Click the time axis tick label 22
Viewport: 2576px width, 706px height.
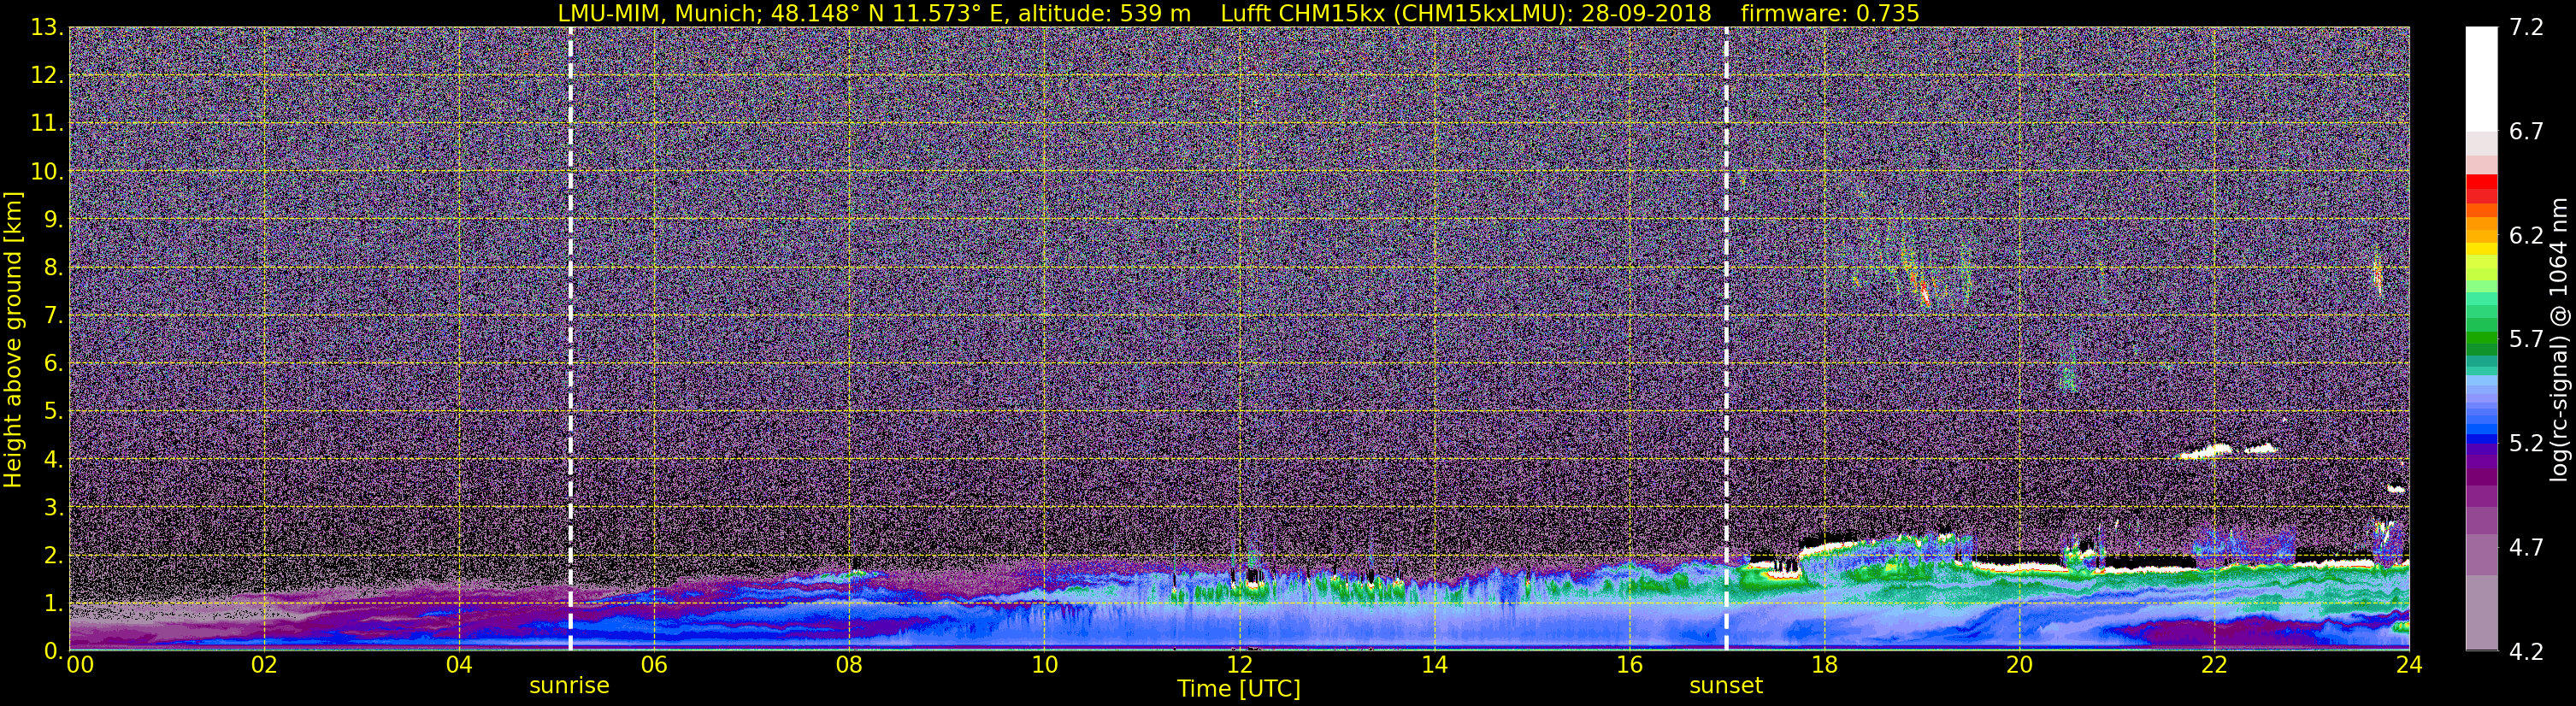pyautogui.click(x=2214, y=666)
